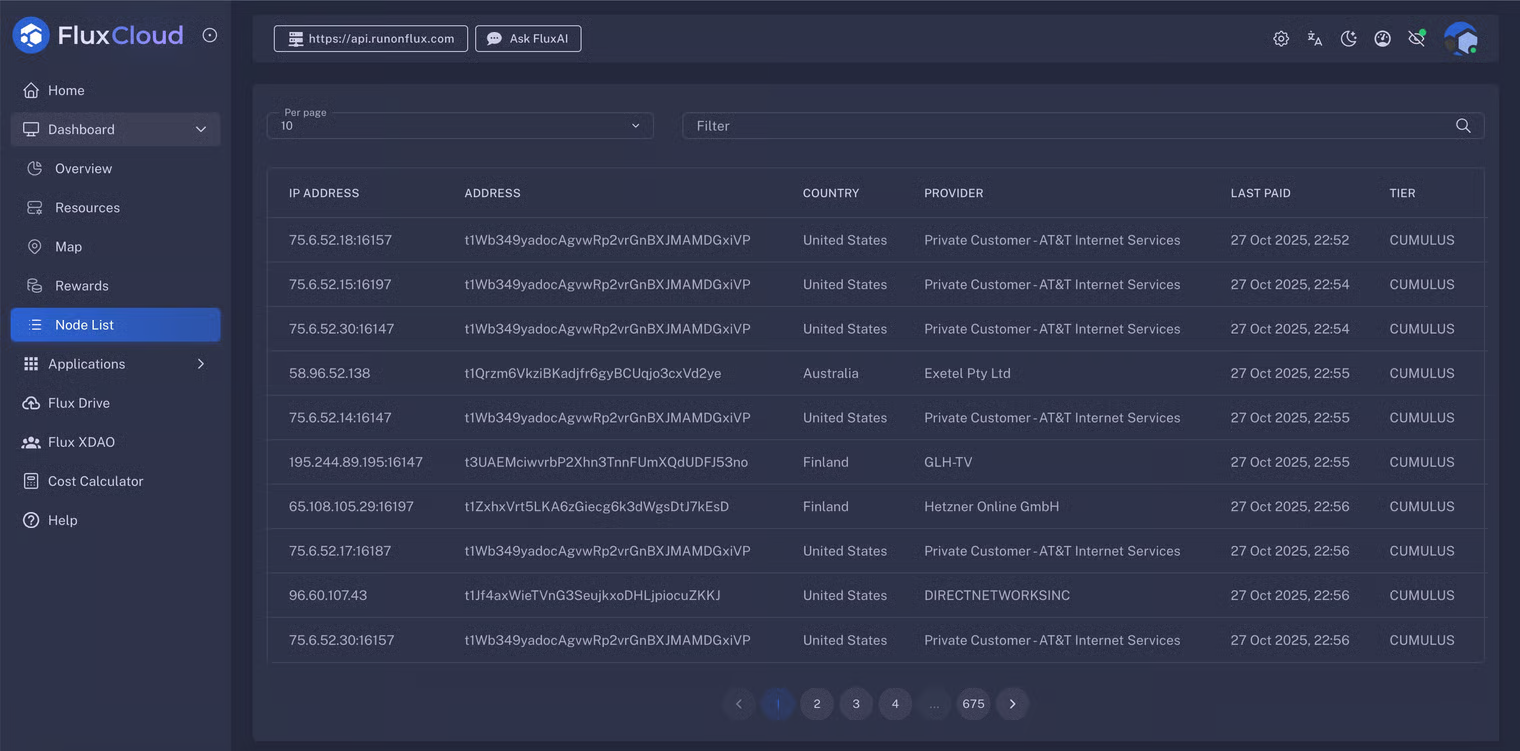Click the TIER column header
1520x751 pixels.
click(1402, 193)
